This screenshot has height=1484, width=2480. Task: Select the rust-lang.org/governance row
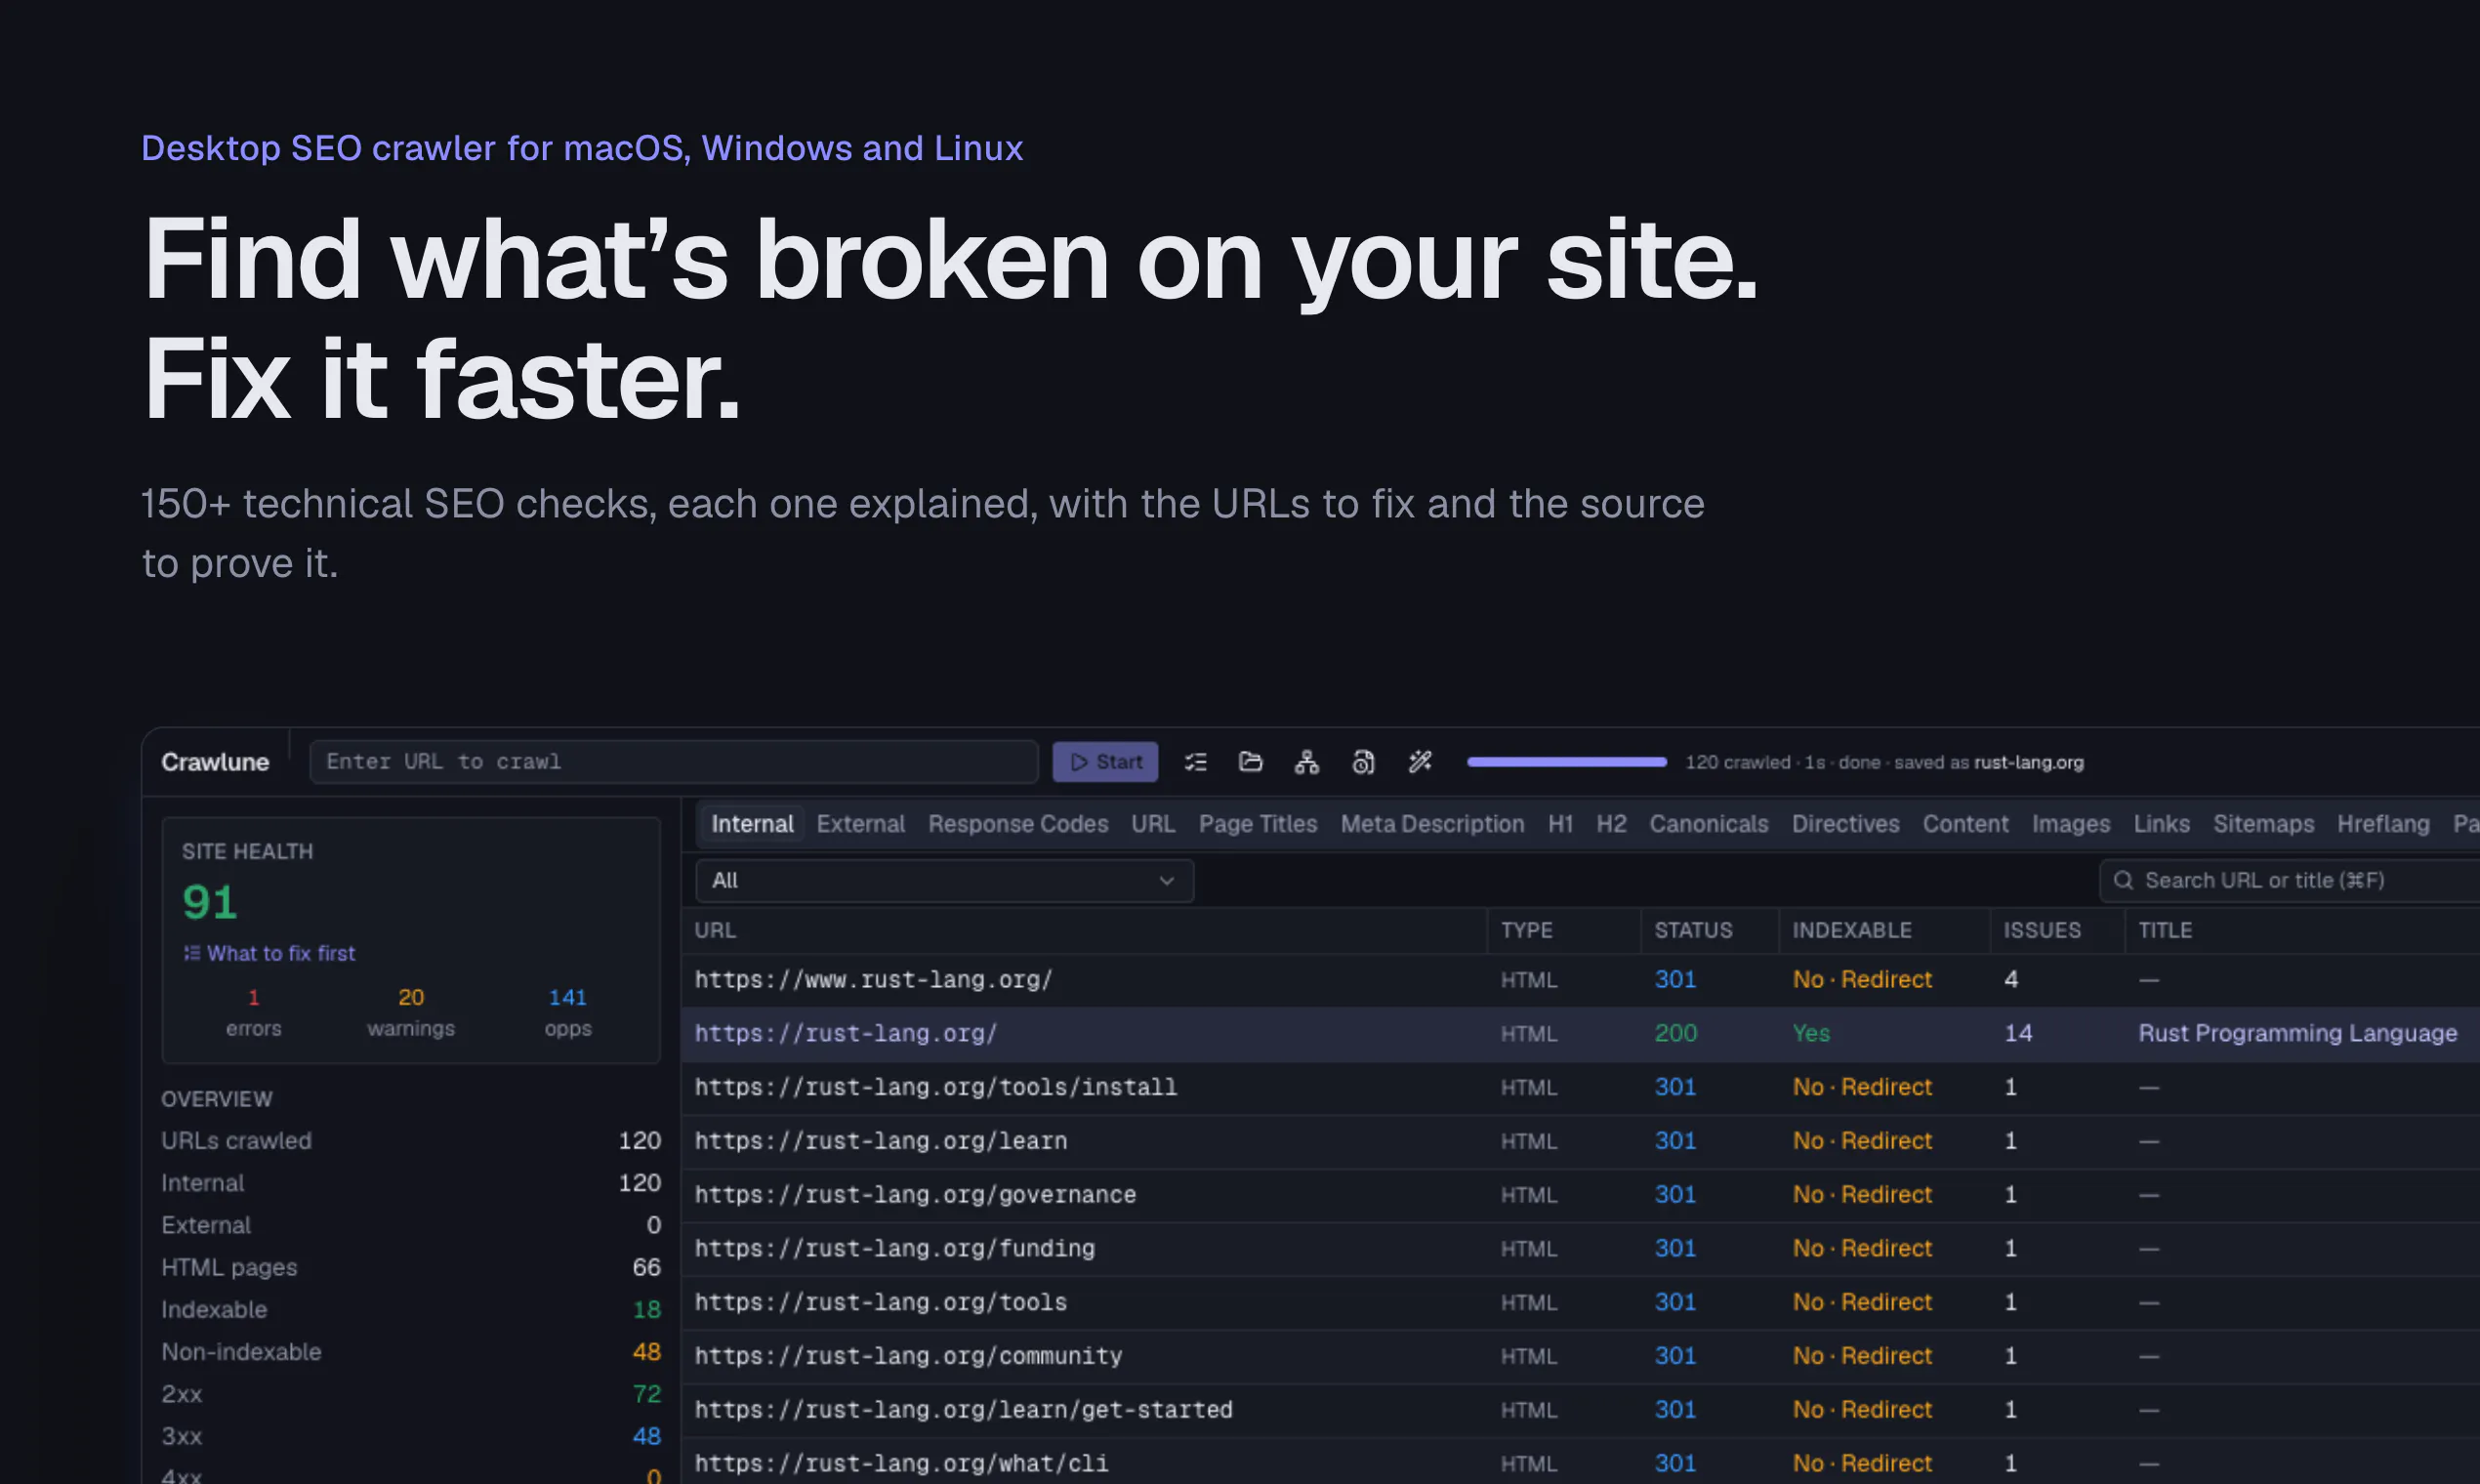[x=1580, y=1195]
